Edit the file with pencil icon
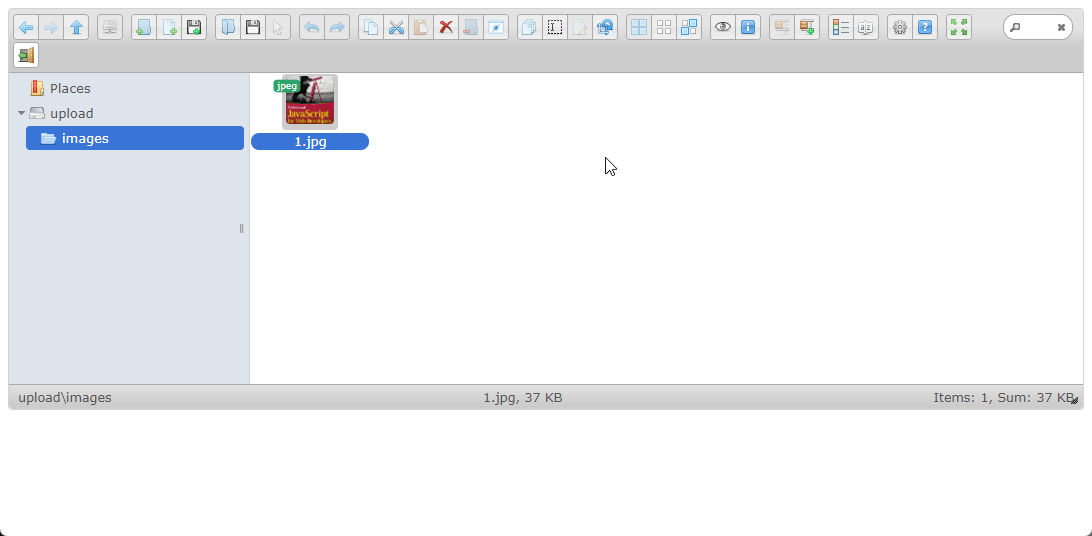Image resolution: width=1092 pixels, height=536 pixels. click(580, 27)
